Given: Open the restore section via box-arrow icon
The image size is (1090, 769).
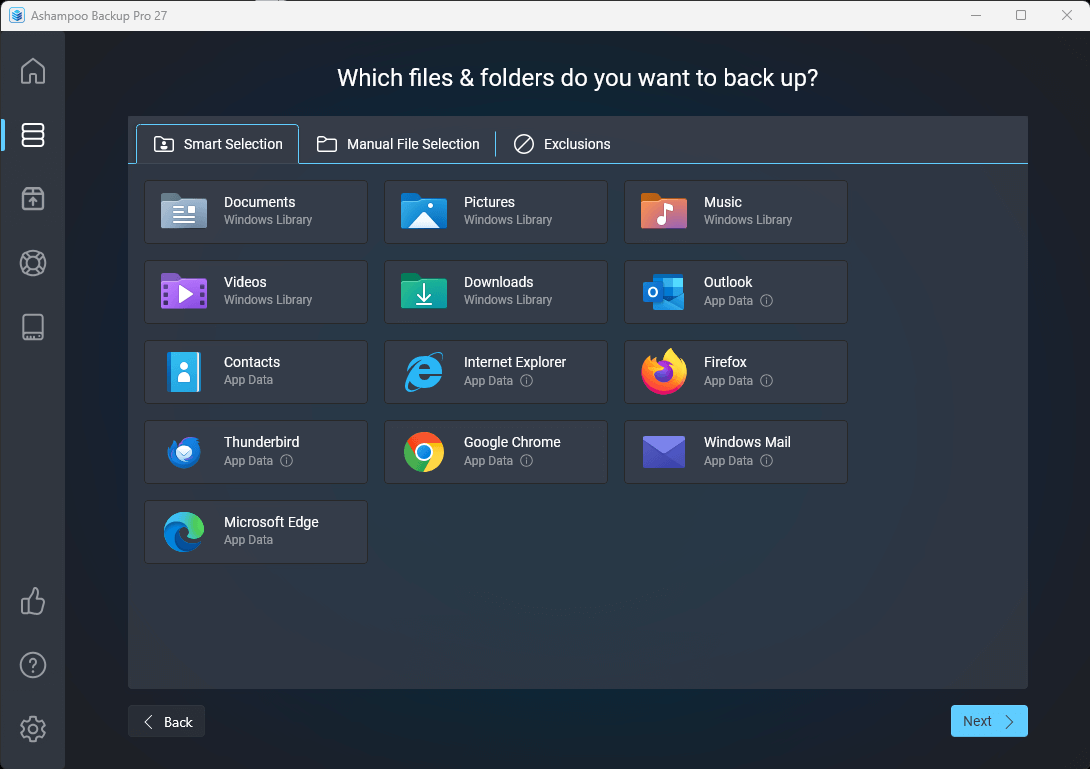Looking at the screenshot, I should (33, 199).
